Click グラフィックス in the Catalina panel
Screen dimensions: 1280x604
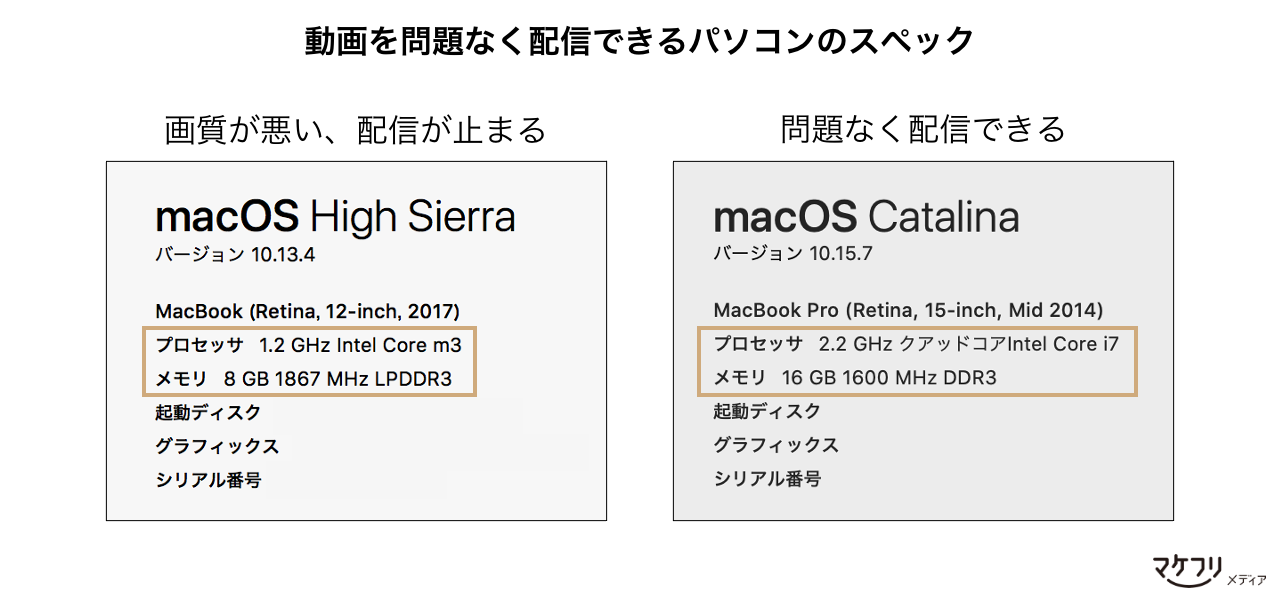tap(775, 445)
